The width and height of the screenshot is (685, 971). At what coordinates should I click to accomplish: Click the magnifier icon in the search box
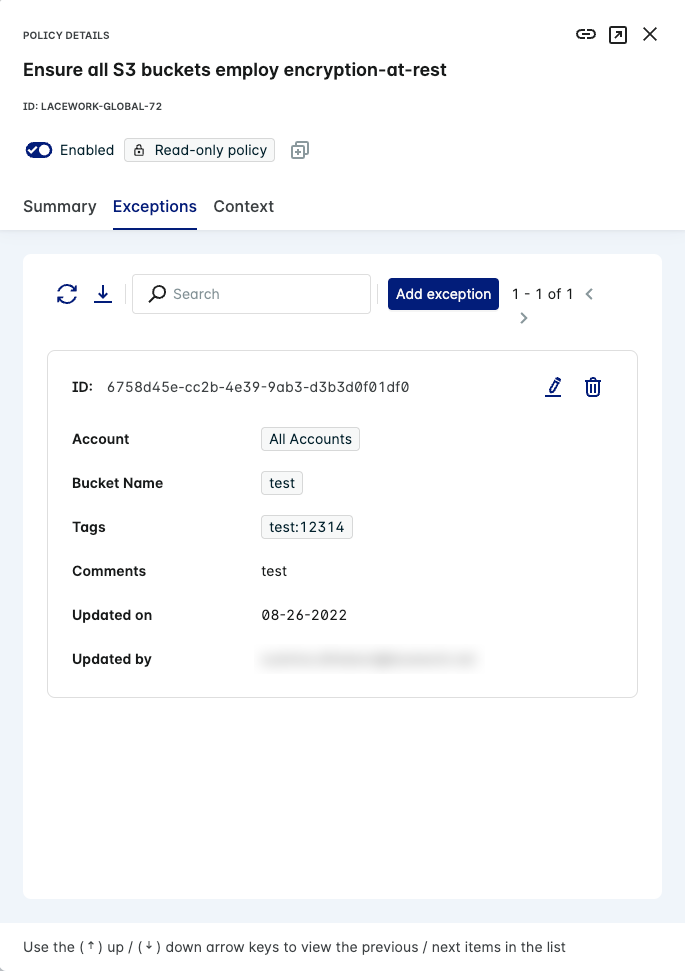[157, 294]
